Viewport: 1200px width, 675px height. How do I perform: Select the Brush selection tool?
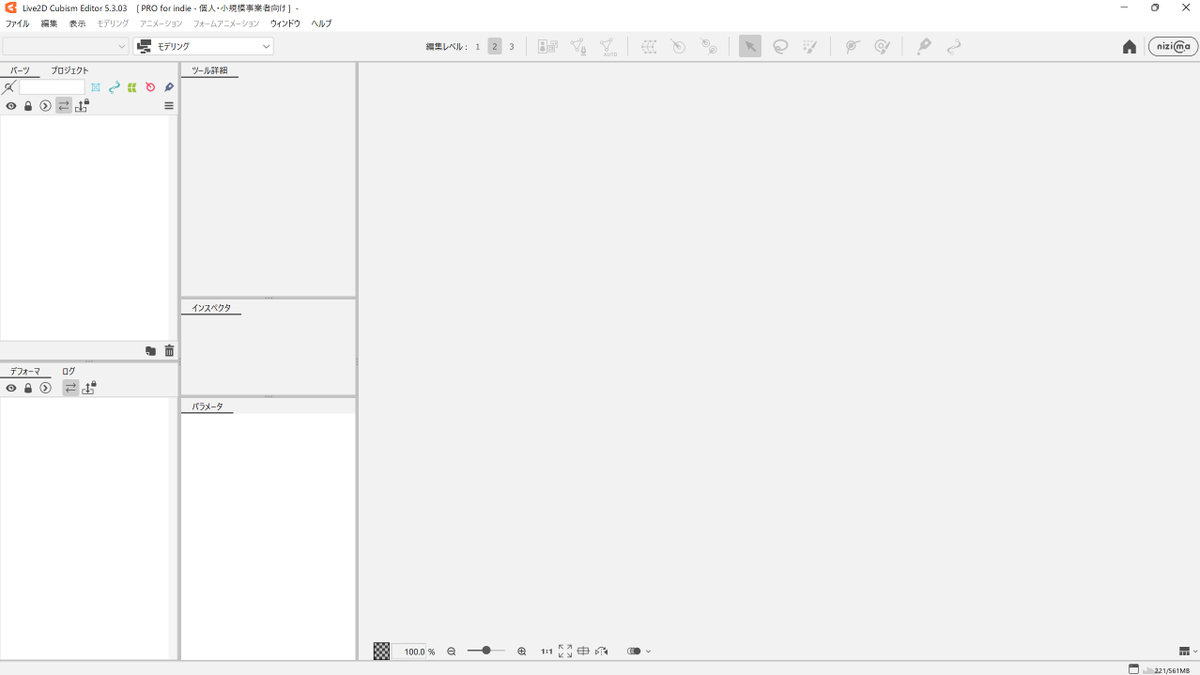tap(810, 46)
